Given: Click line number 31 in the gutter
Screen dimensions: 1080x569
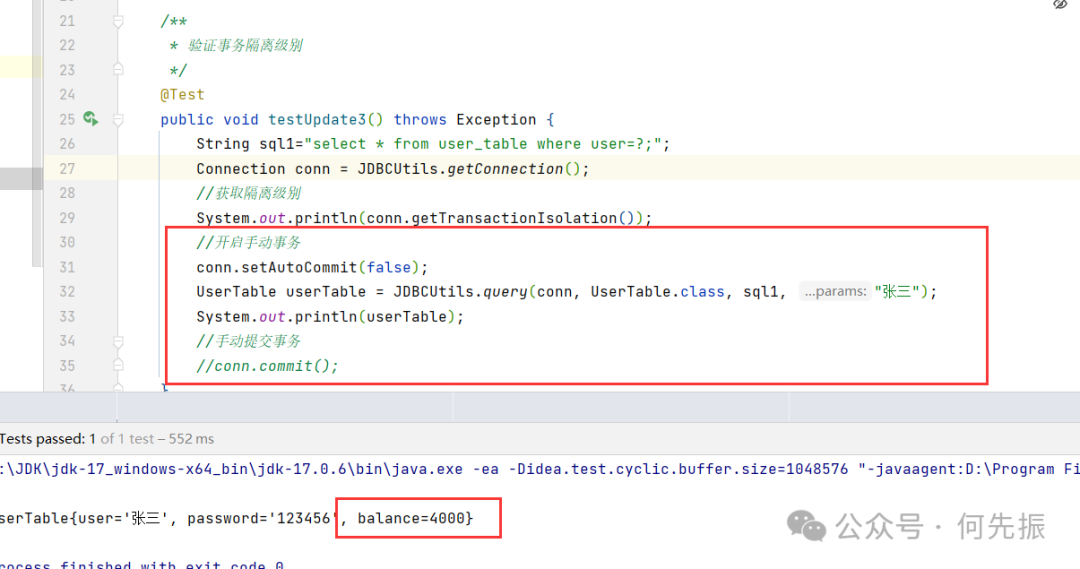Looking at the screenshot, I should click(67, 267).
